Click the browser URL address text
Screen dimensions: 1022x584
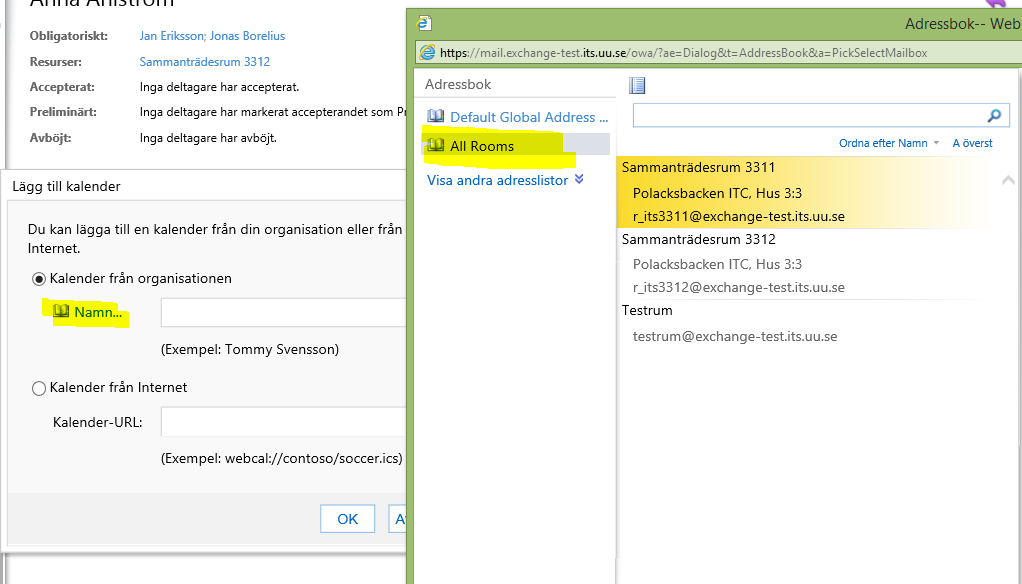tap(684, 53)
